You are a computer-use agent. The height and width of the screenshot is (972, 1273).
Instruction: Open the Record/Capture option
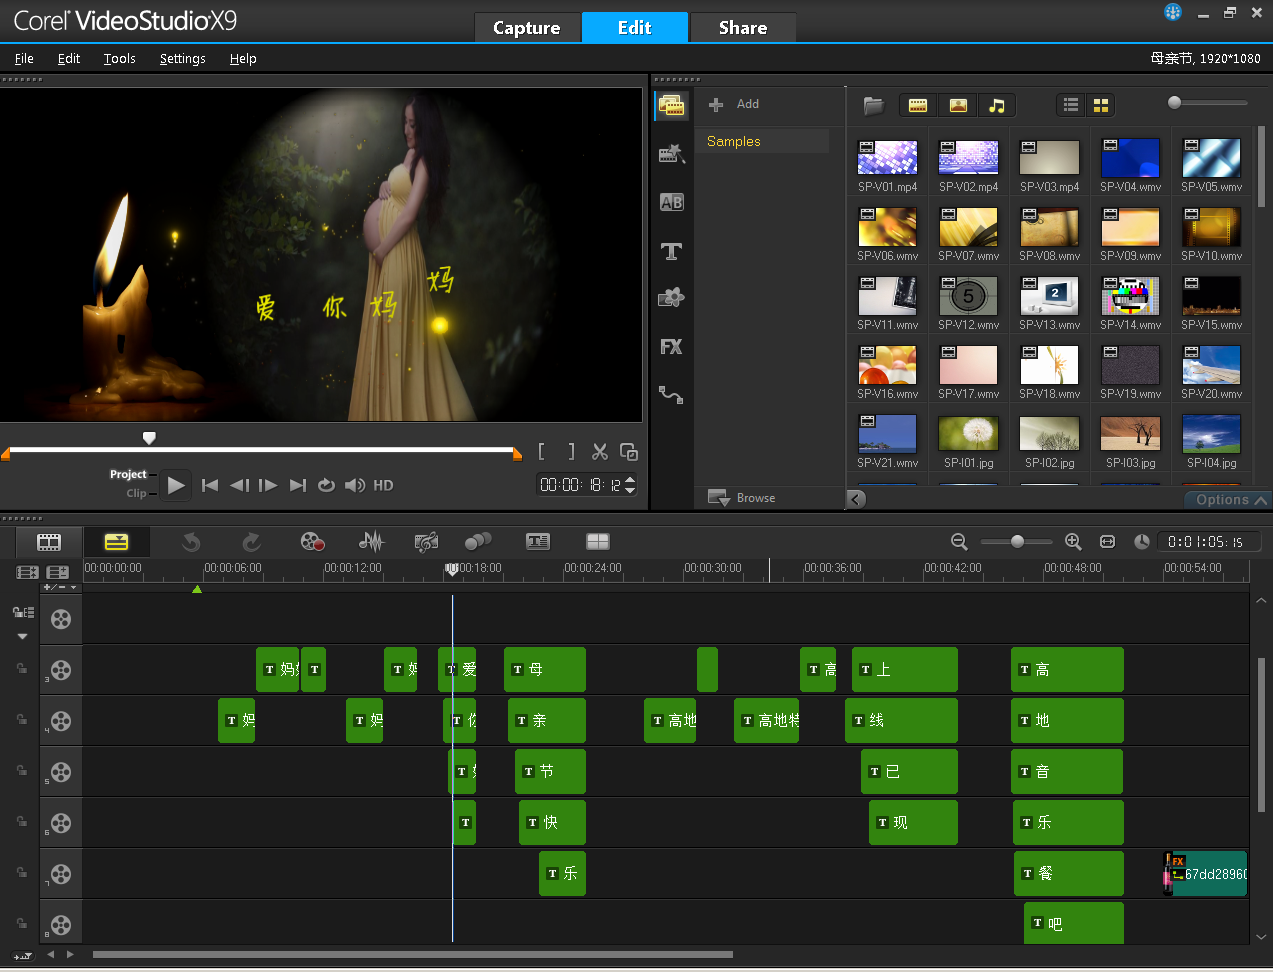[x=313, y=542]
